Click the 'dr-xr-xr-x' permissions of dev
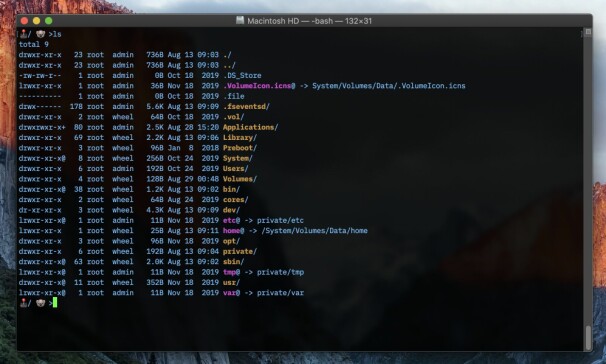This screenshot has width=606, height=364. 40,210
